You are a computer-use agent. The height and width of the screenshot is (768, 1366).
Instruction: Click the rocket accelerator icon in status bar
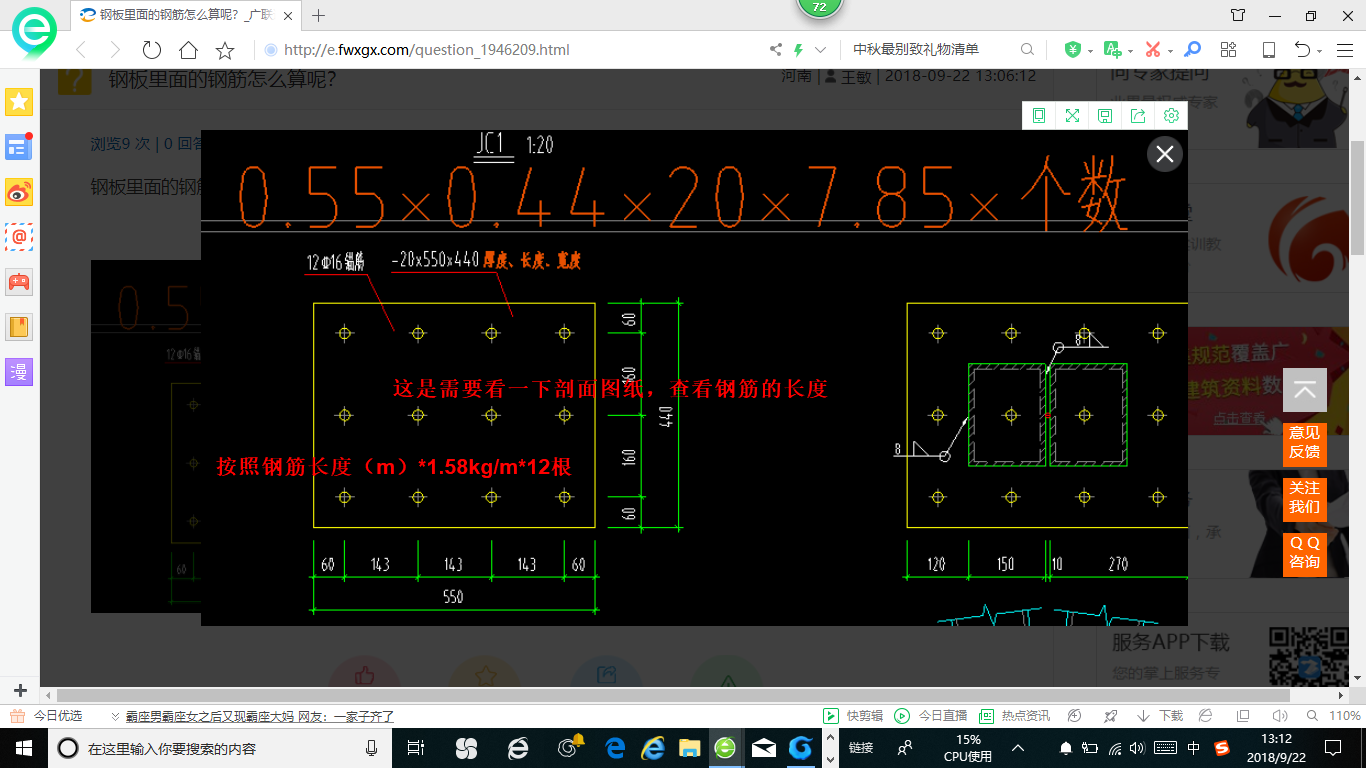pos(1110,716)
